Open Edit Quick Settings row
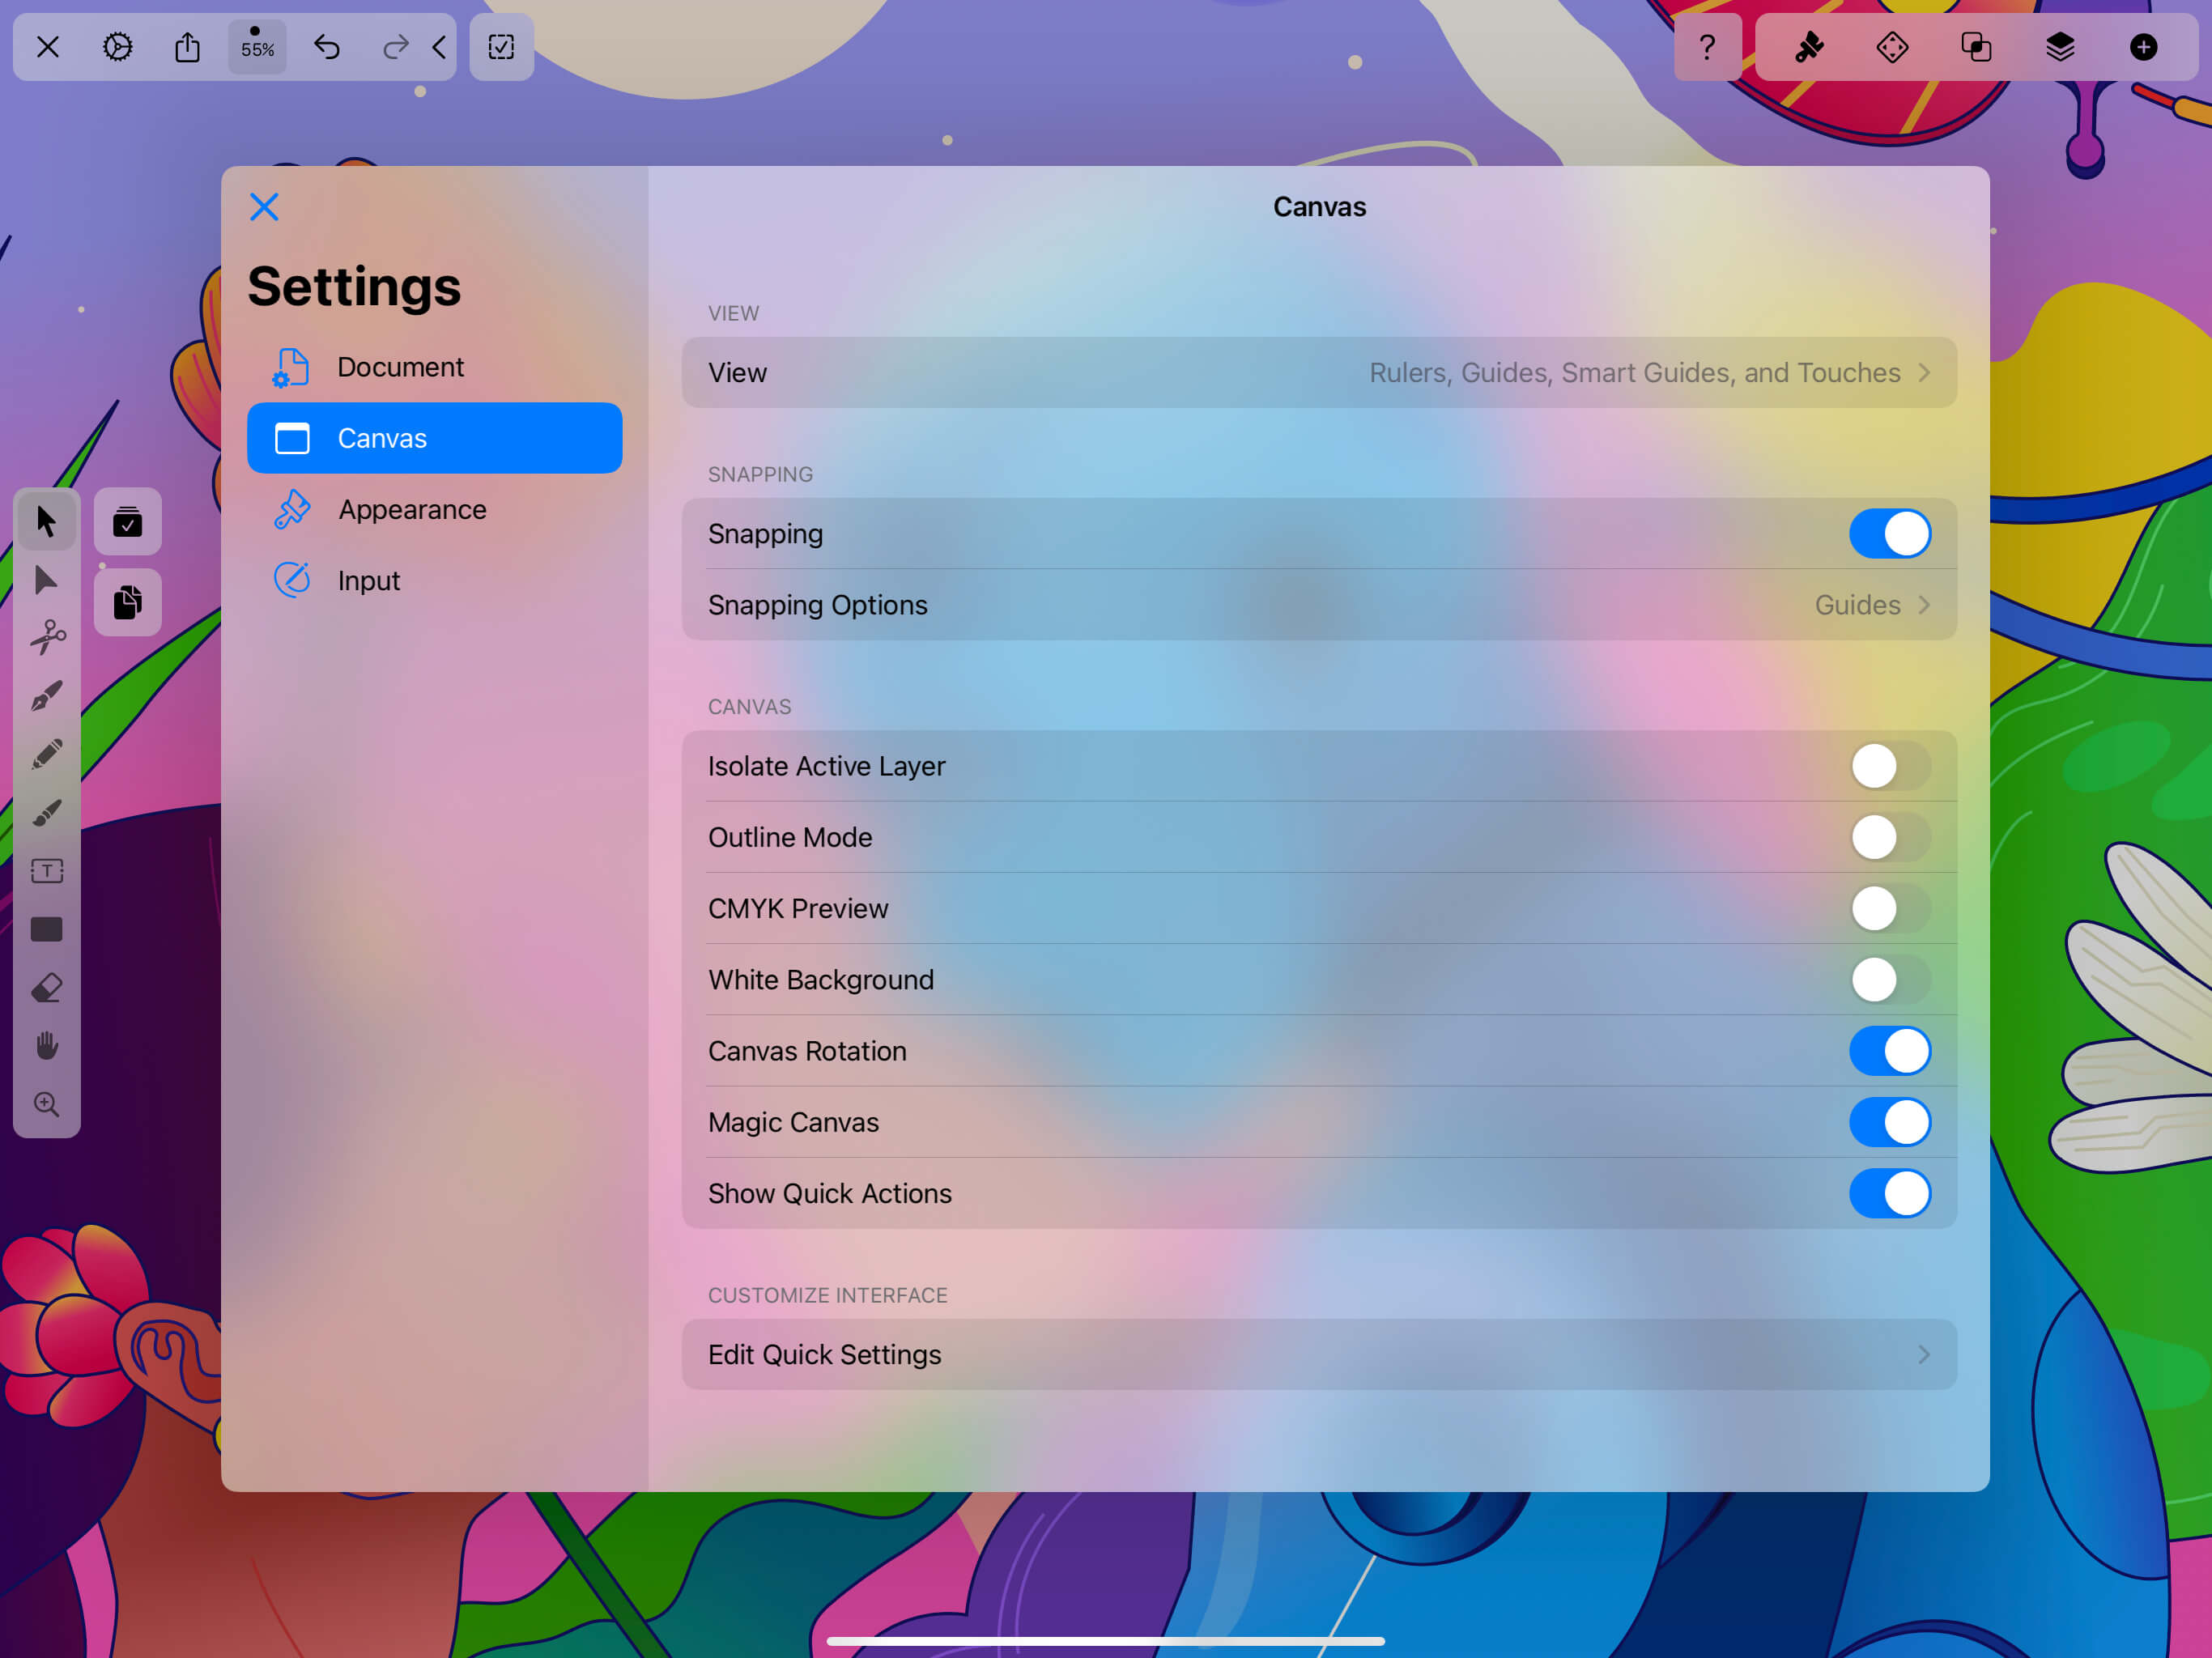This screenshot has height=1658, width=2212. pyautogui.click(x=1318, y=1354)
